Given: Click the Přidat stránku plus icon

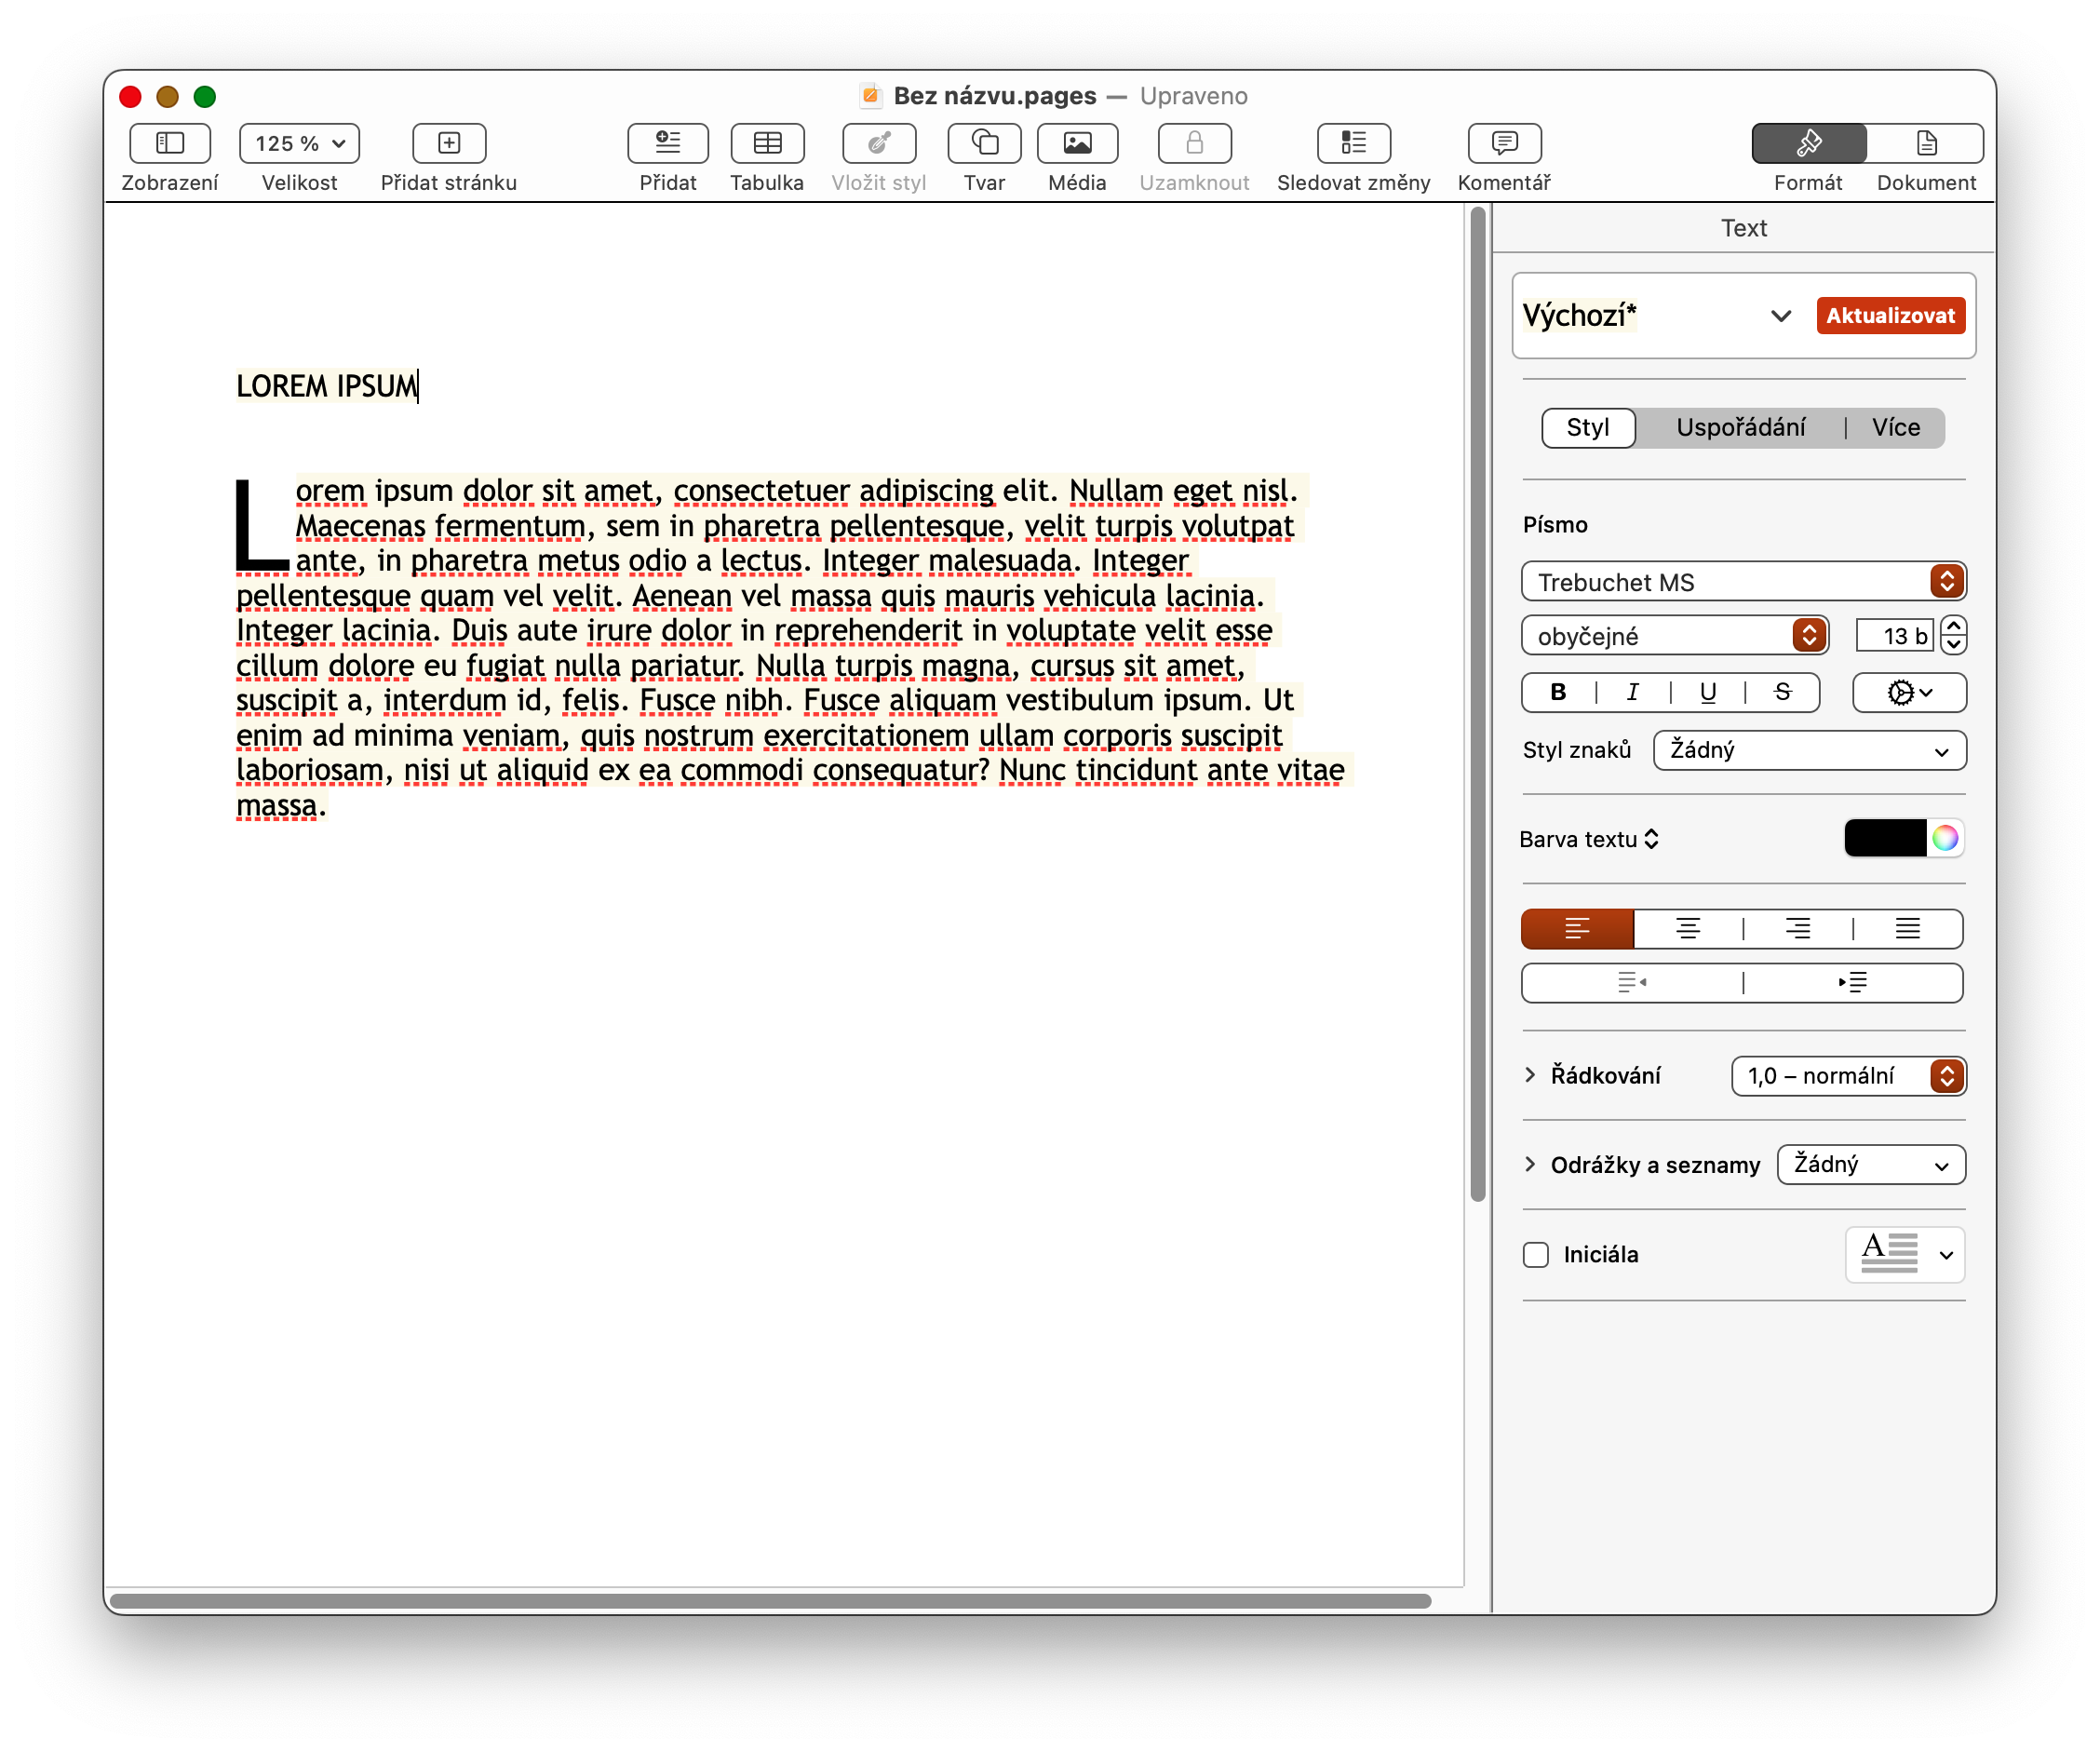Looking at the screenshot, I should [x=449, y=143].
